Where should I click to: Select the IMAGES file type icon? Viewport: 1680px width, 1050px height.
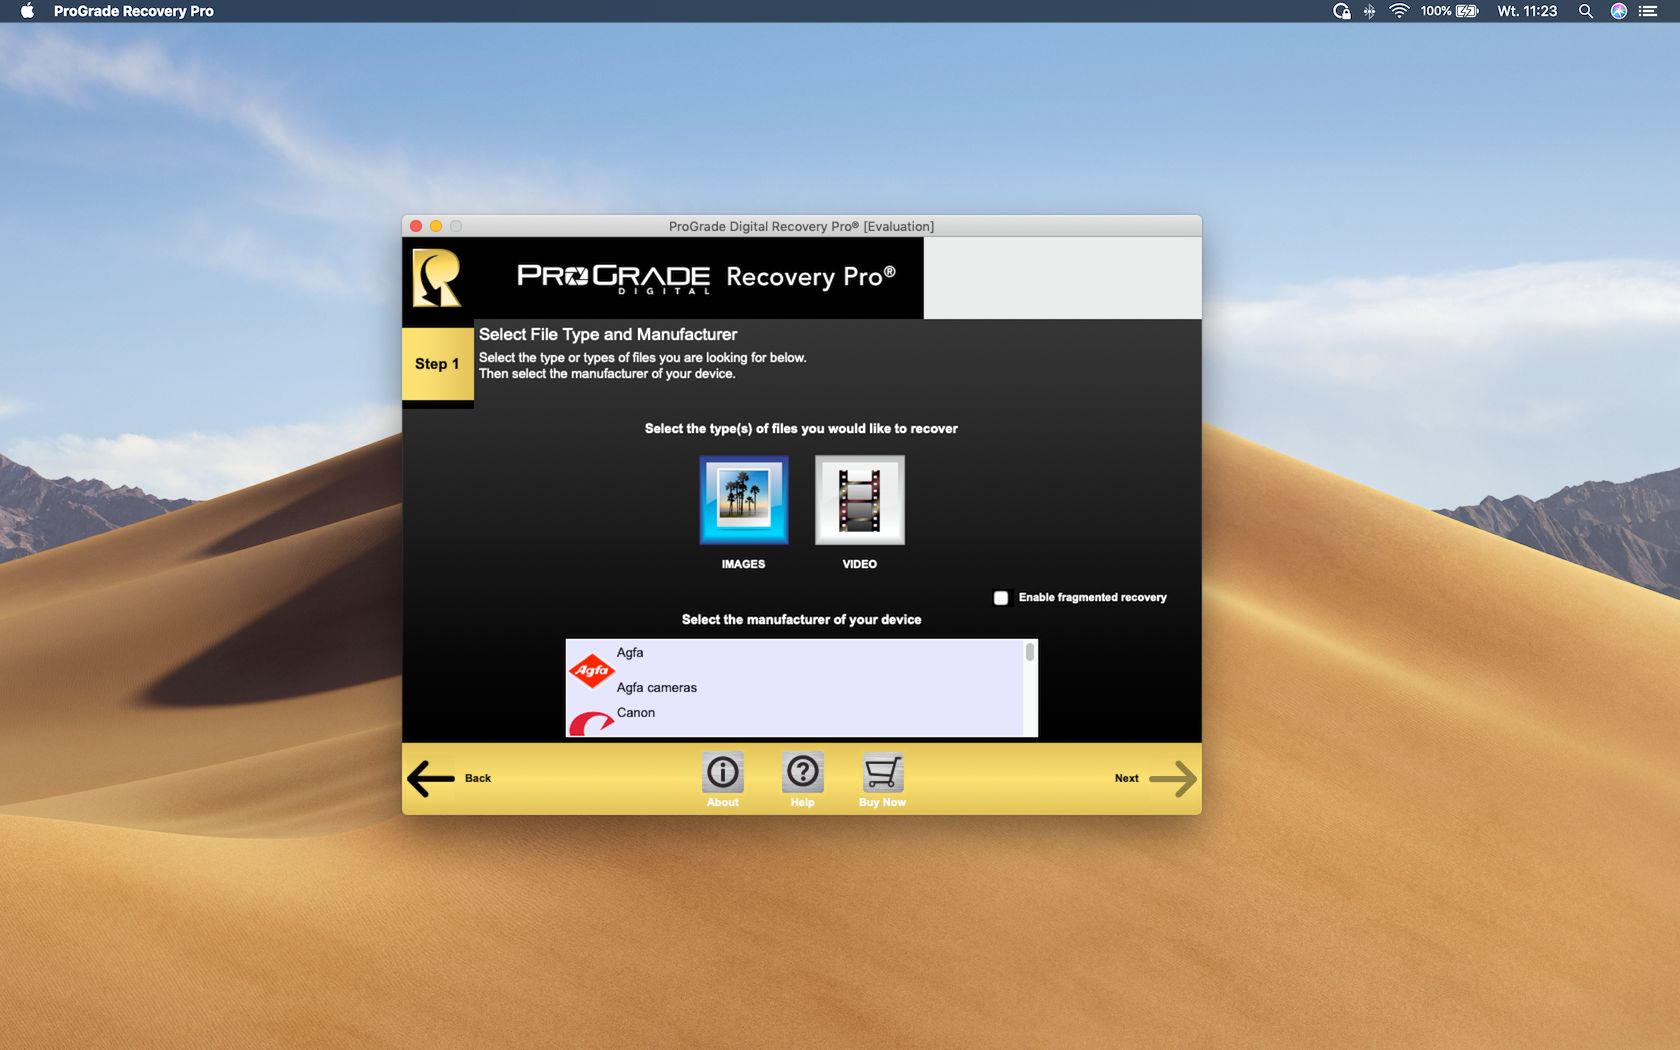click(x=743, y=500)
